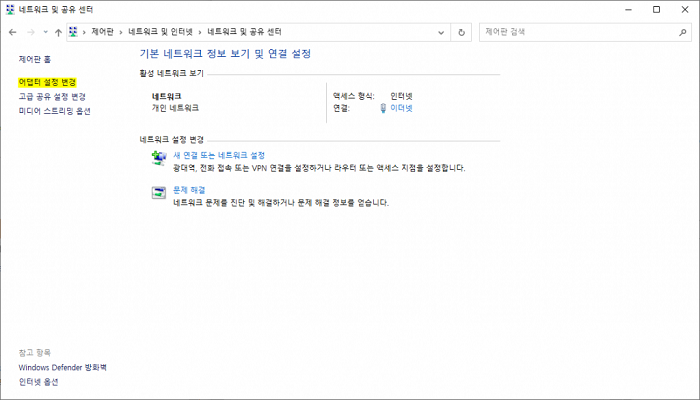Open Windows Defender 방화벽 link
Image resolution: width=700 pixels, height=400 pixels.
click(x=62, y=368)
